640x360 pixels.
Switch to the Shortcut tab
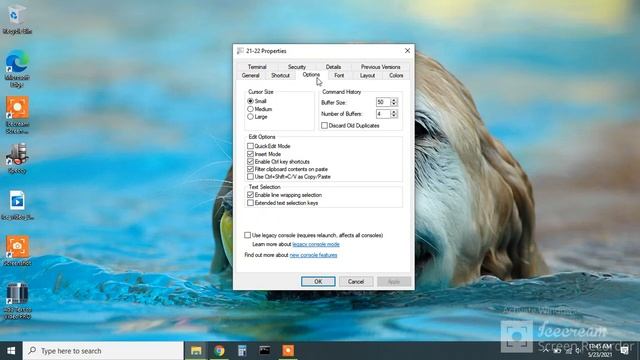coord(280,76)
